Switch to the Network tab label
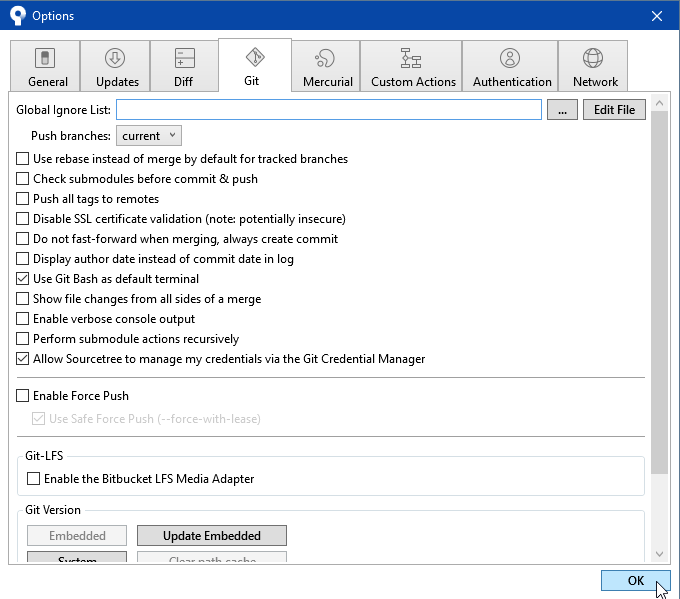Screen dimensions: 680x599 595,82
